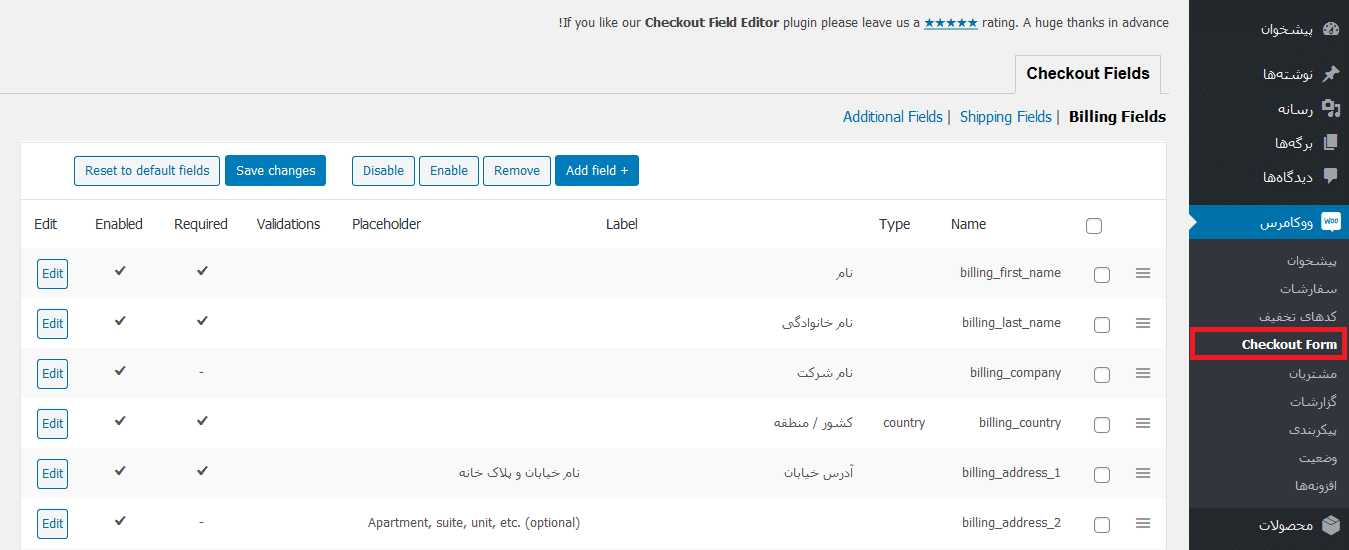1349x550 pixels.
Task: Click the نوشته‌ها pushpin icon
Action: [1330, 74]
